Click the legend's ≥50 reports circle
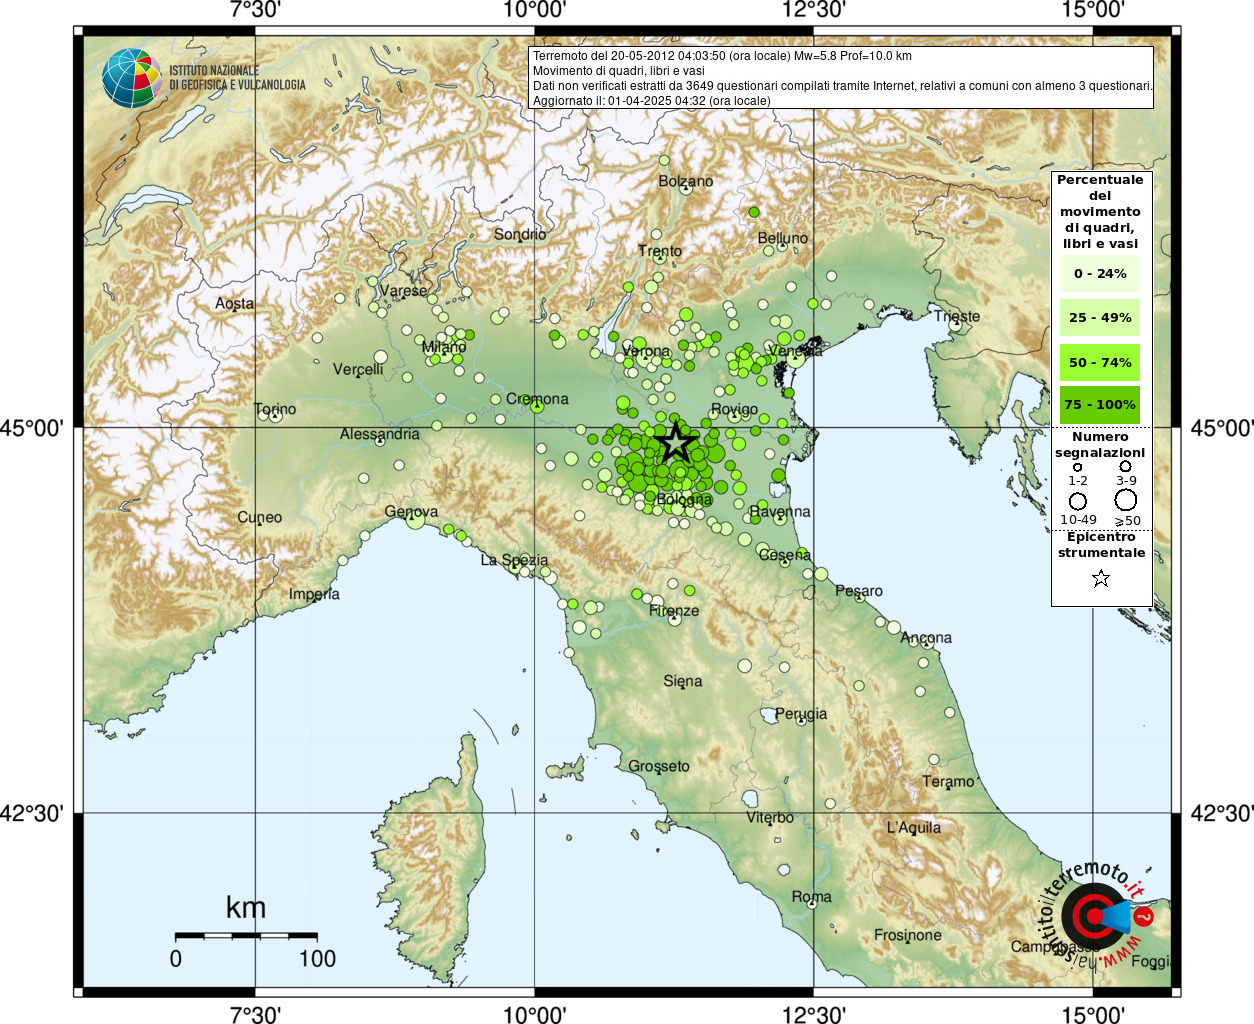The height and width of the screenshot is (1024, 1254). pyautogui.click(x=1126, y=500)
